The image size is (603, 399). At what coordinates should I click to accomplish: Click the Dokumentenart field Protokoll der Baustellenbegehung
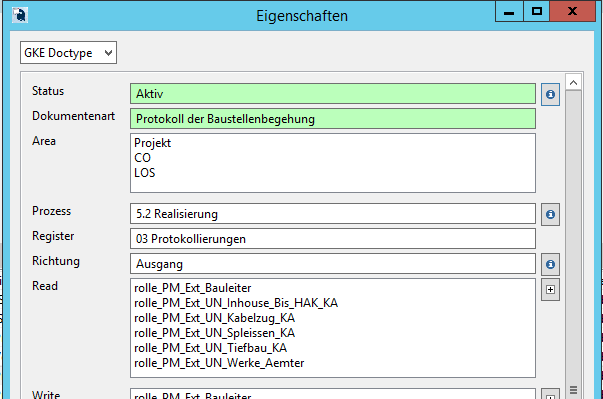[333, 119]
